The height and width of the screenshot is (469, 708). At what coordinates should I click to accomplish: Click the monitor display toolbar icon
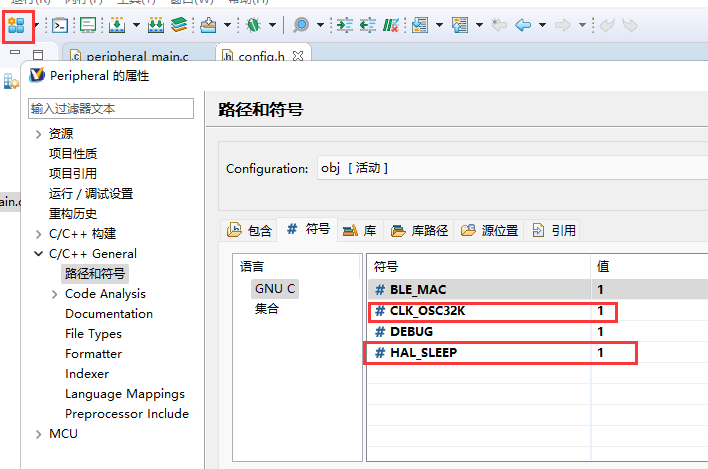(87, 25)
